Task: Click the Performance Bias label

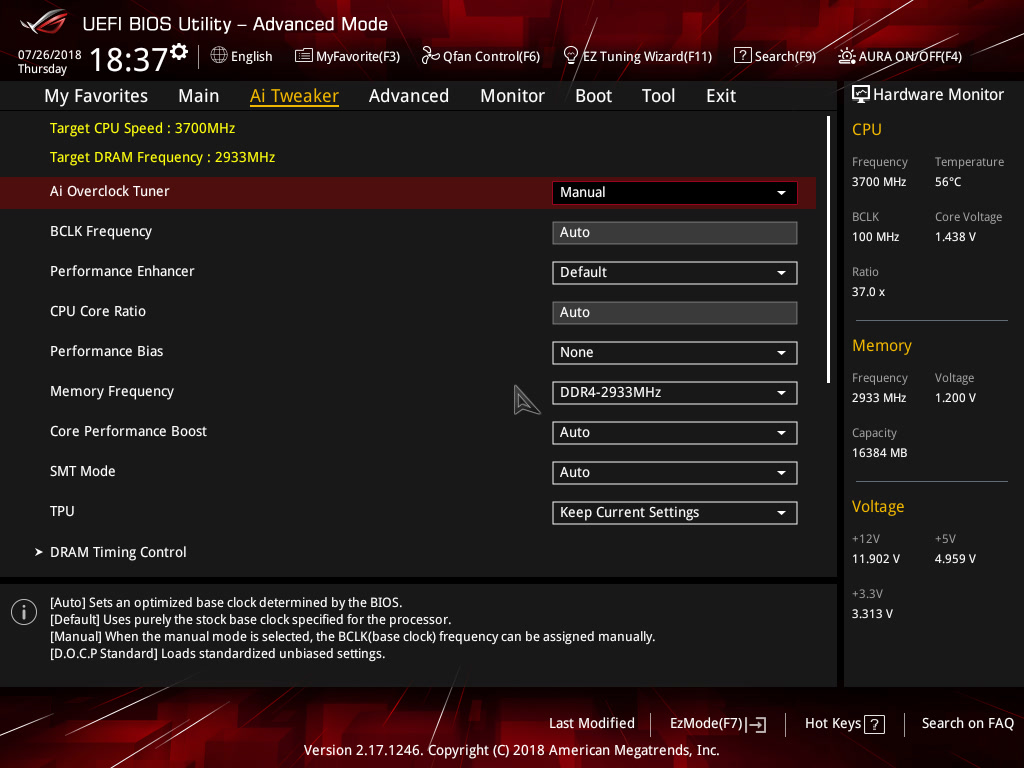Action: (106, 351)
